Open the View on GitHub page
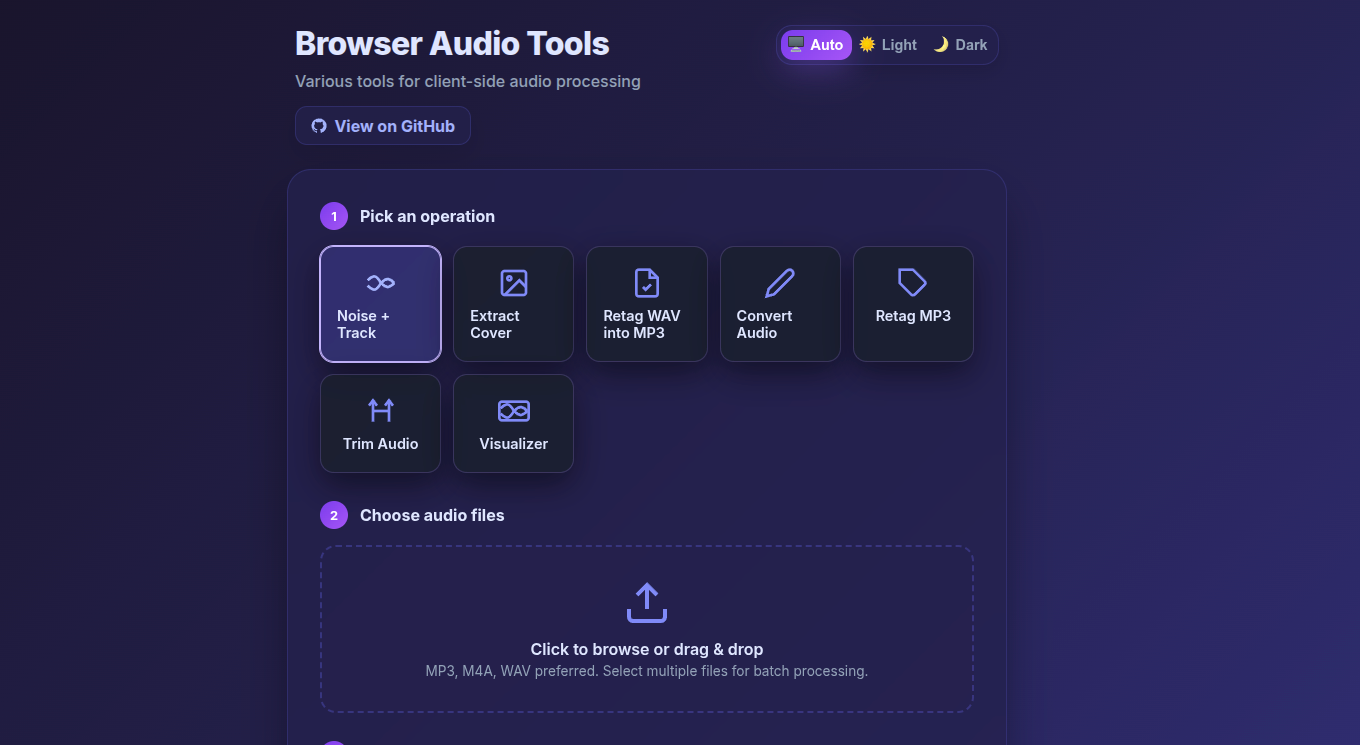The width and height of the screenshot is (1360, 745). tap(382, 125)
